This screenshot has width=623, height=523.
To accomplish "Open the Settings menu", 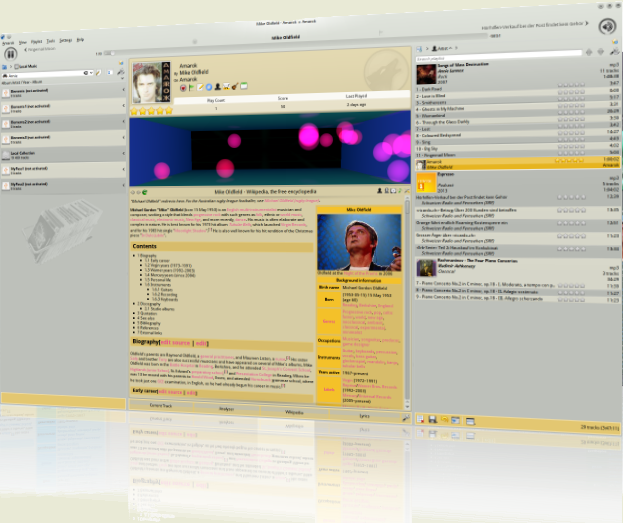I will 66,41.
